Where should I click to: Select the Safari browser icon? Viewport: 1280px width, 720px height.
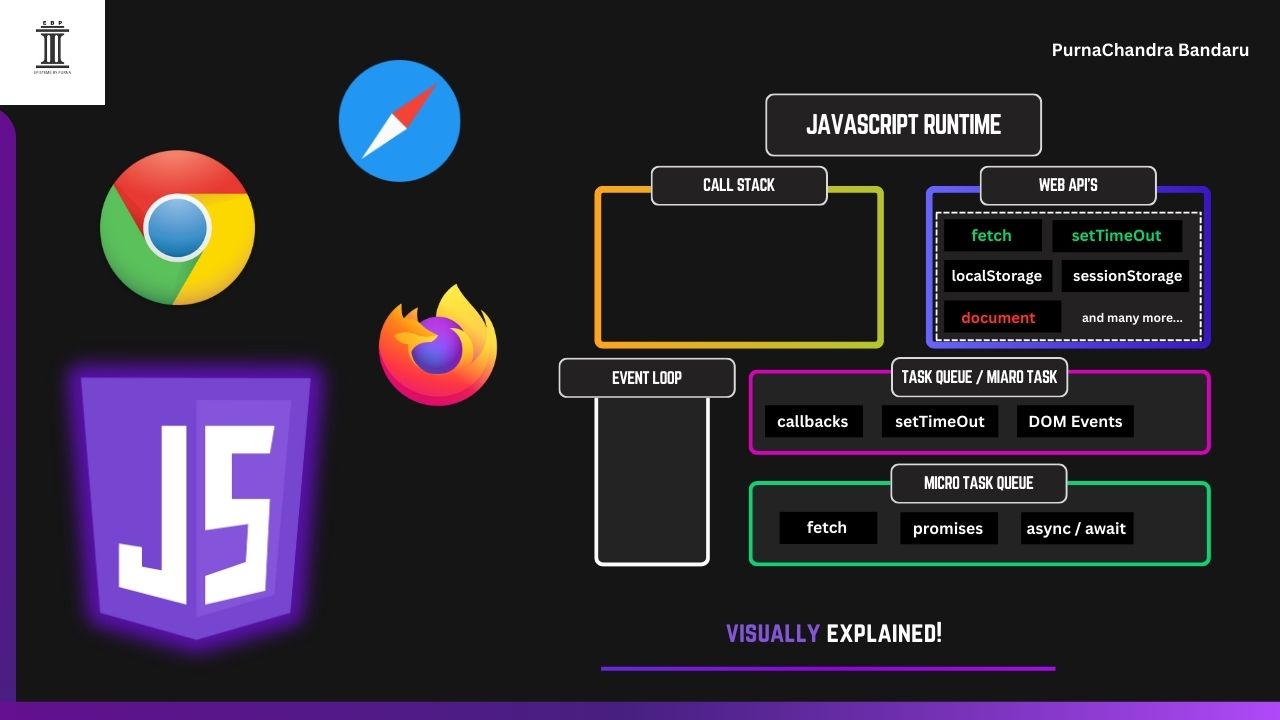coord(399,121)
